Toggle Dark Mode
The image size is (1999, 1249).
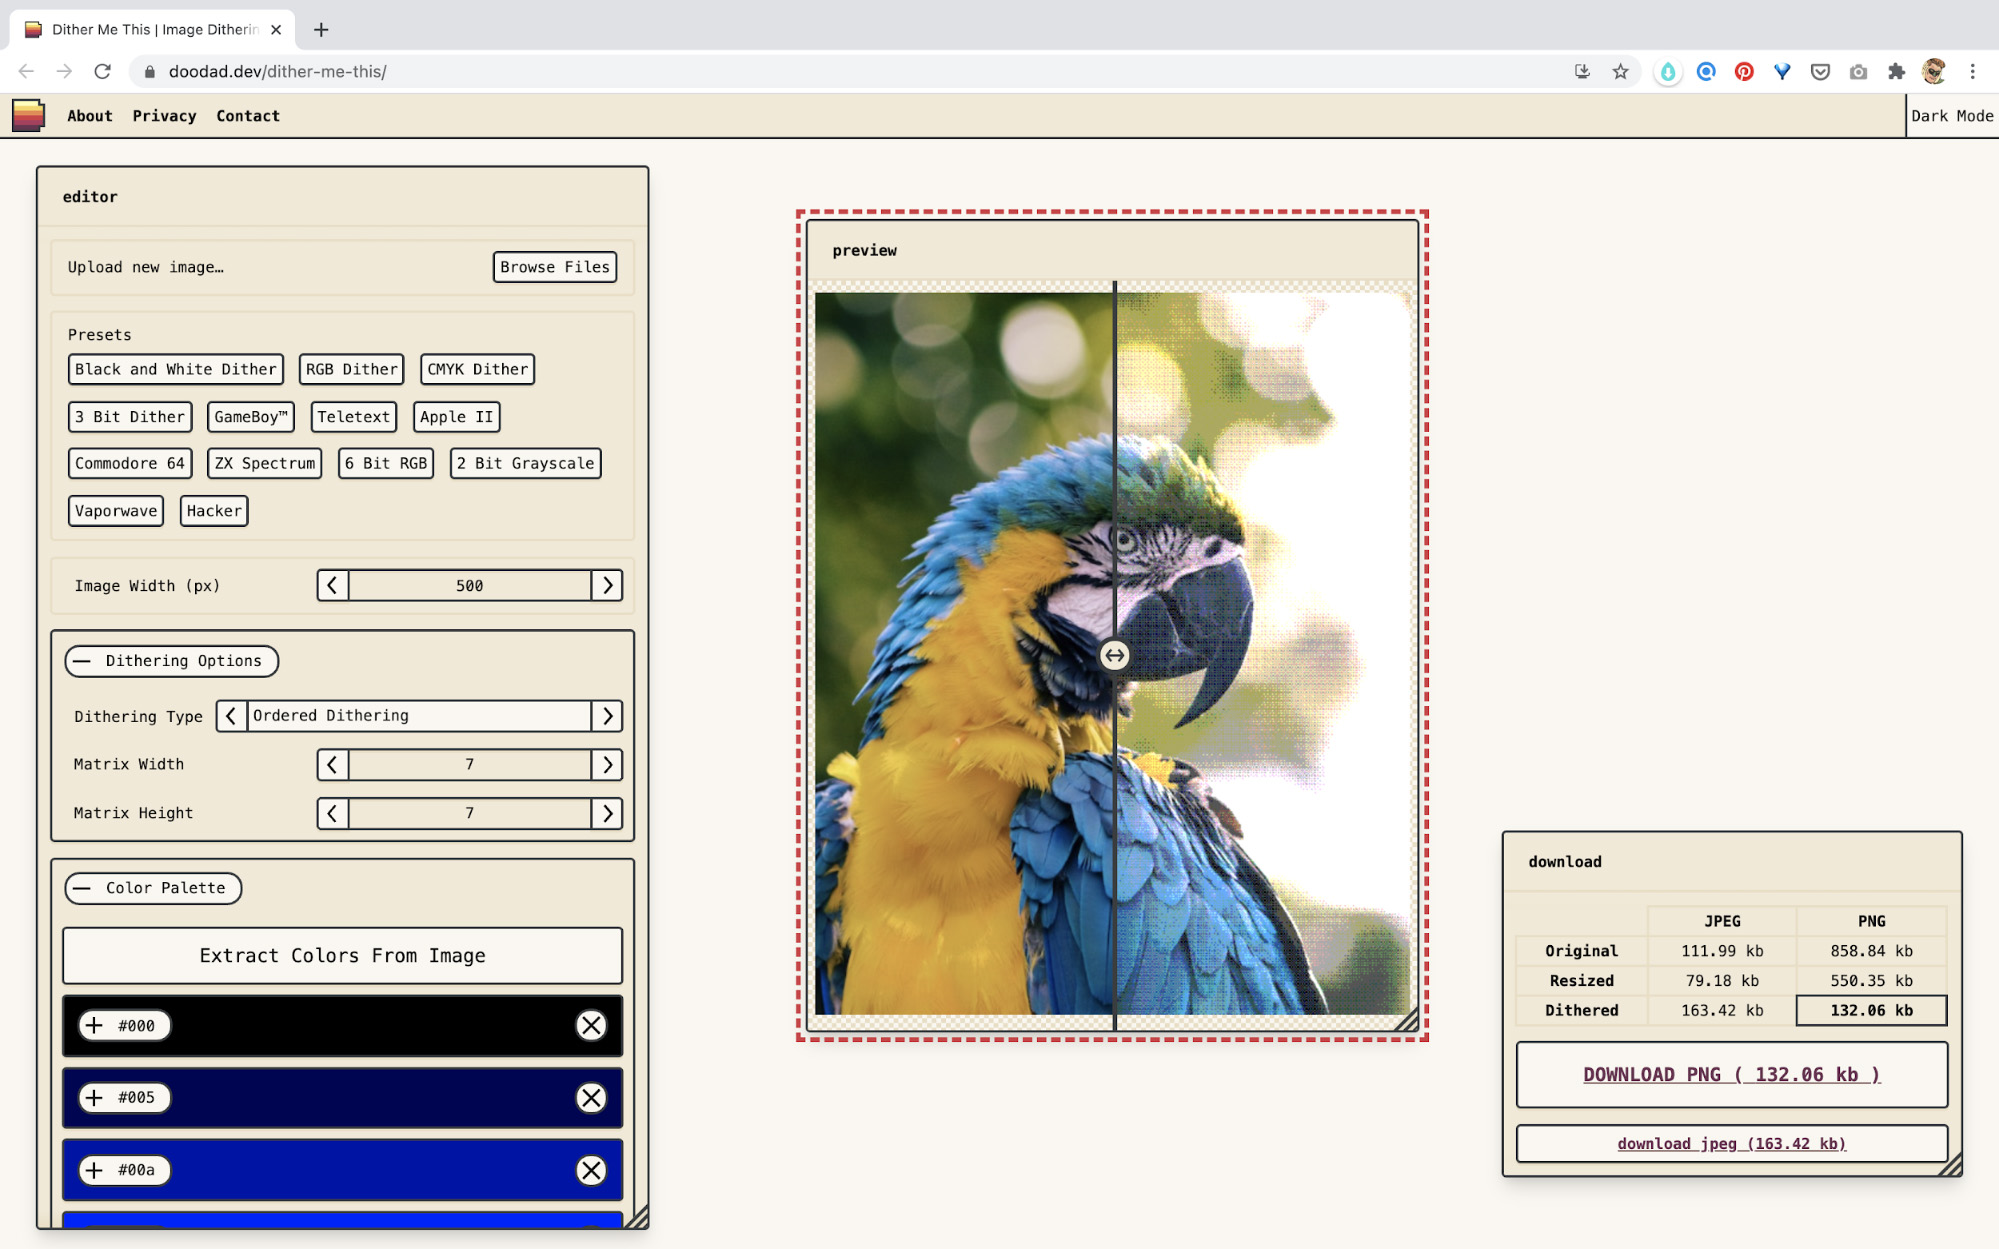click(x=1951, y=116)
